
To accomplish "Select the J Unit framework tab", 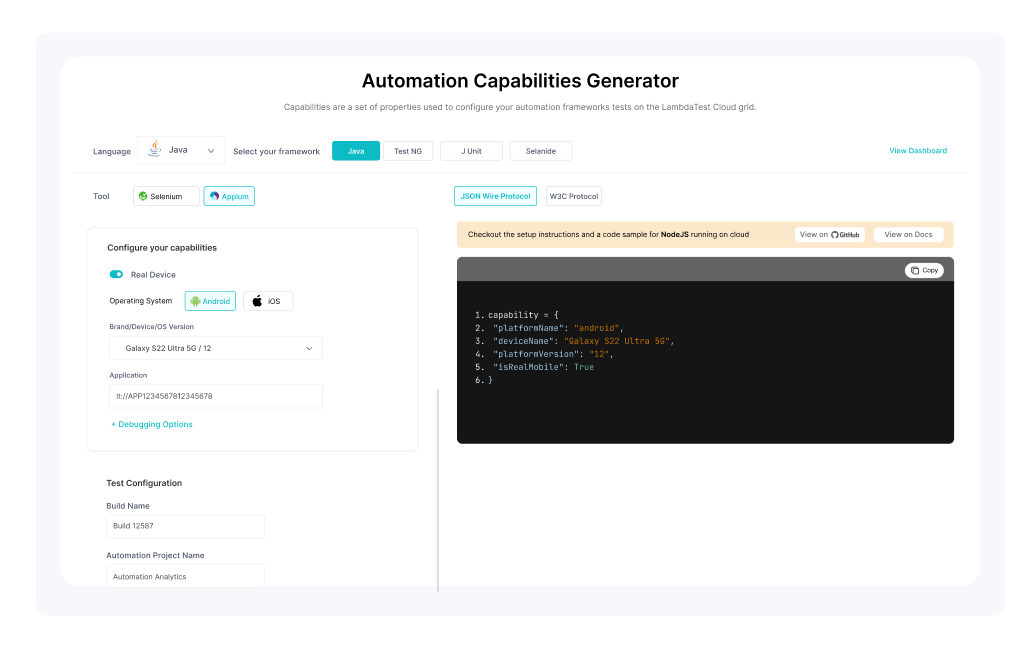I will 471,150.
